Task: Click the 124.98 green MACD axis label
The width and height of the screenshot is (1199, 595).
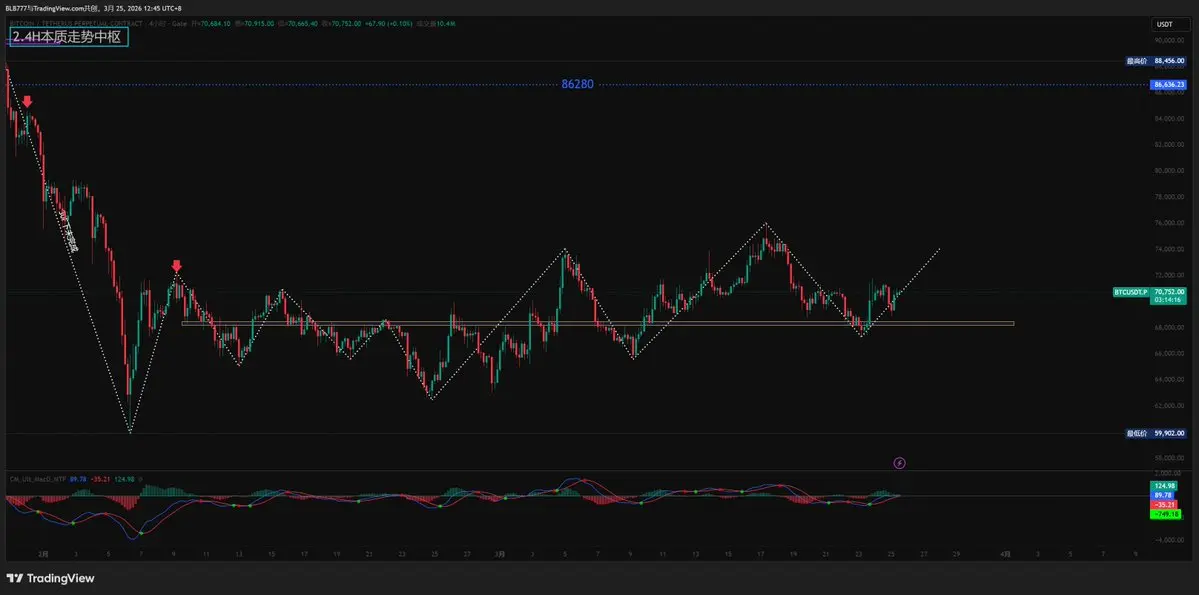Action: pyautogui.click(x=1163, y=486)
